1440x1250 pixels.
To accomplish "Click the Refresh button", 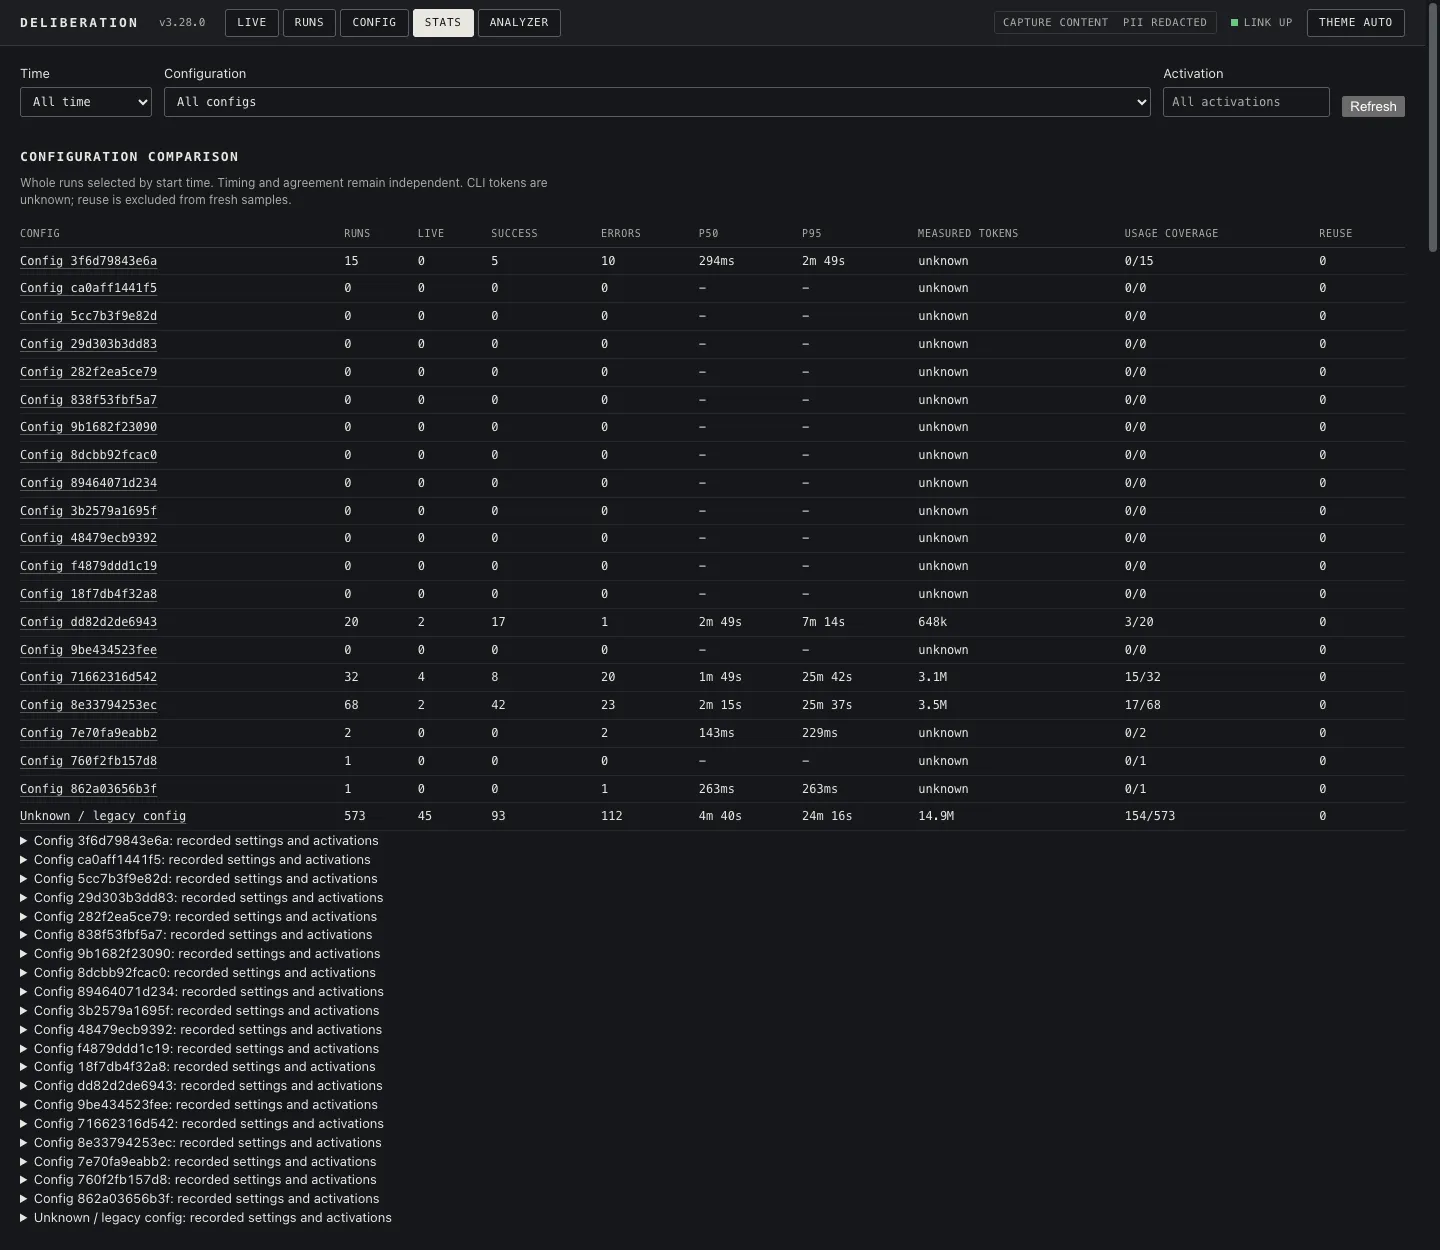I will tap(1373, 106).
